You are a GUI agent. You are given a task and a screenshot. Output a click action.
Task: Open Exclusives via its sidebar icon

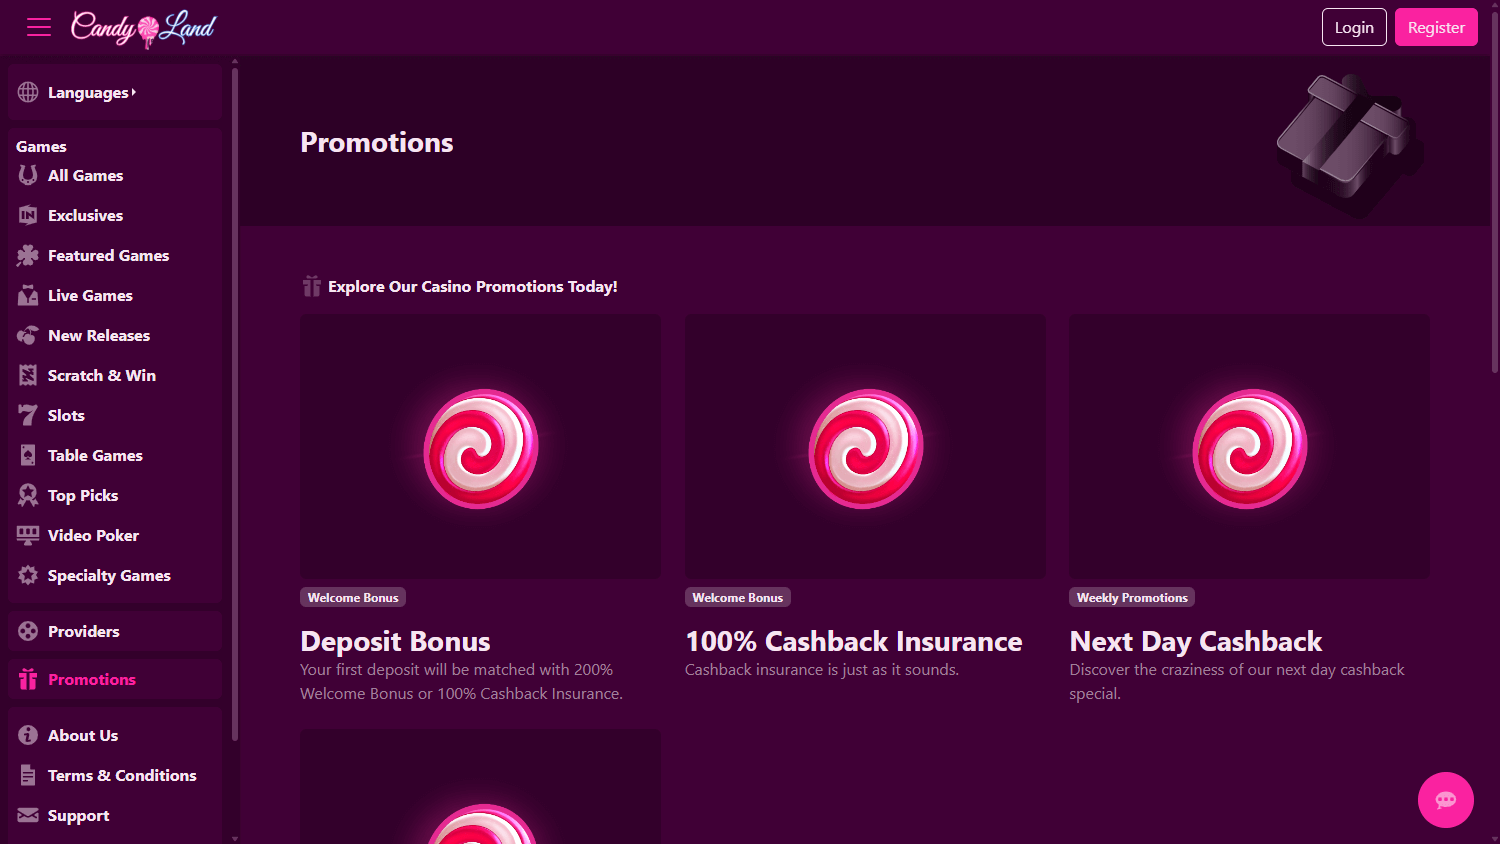tap(27, 215)
